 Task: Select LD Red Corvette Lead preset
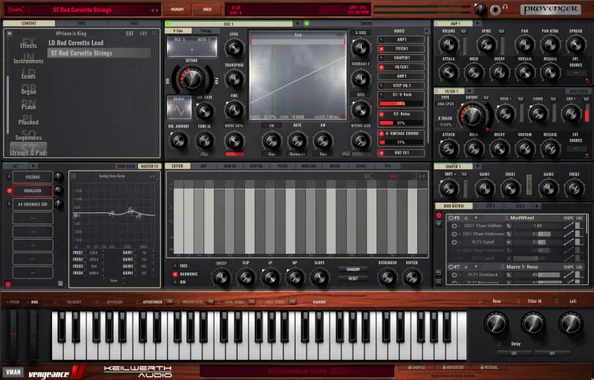[76, 43]
